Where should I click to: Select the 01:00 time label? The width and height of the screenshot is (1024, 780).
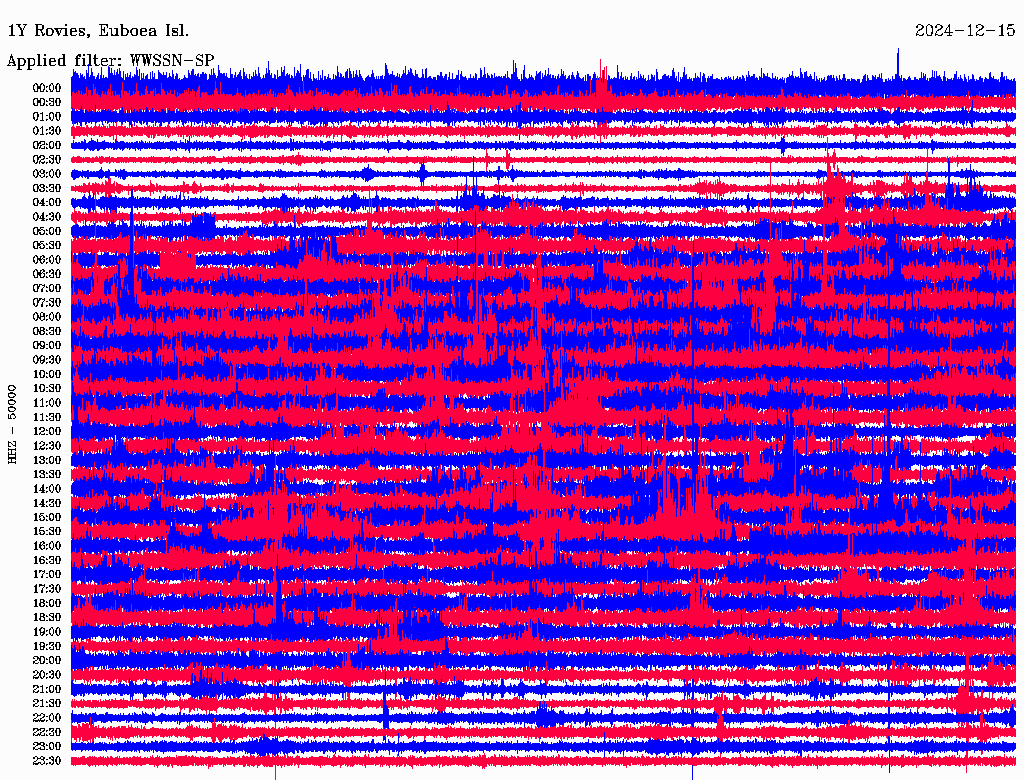click(x=47, y=116)
